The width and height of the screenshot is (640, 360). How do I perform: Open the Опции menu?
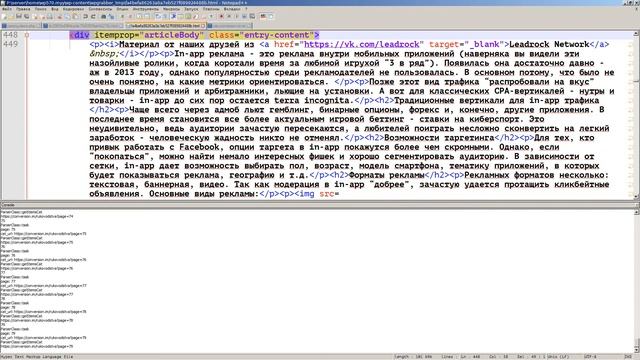pyautogui.click(x=122, y=9)
